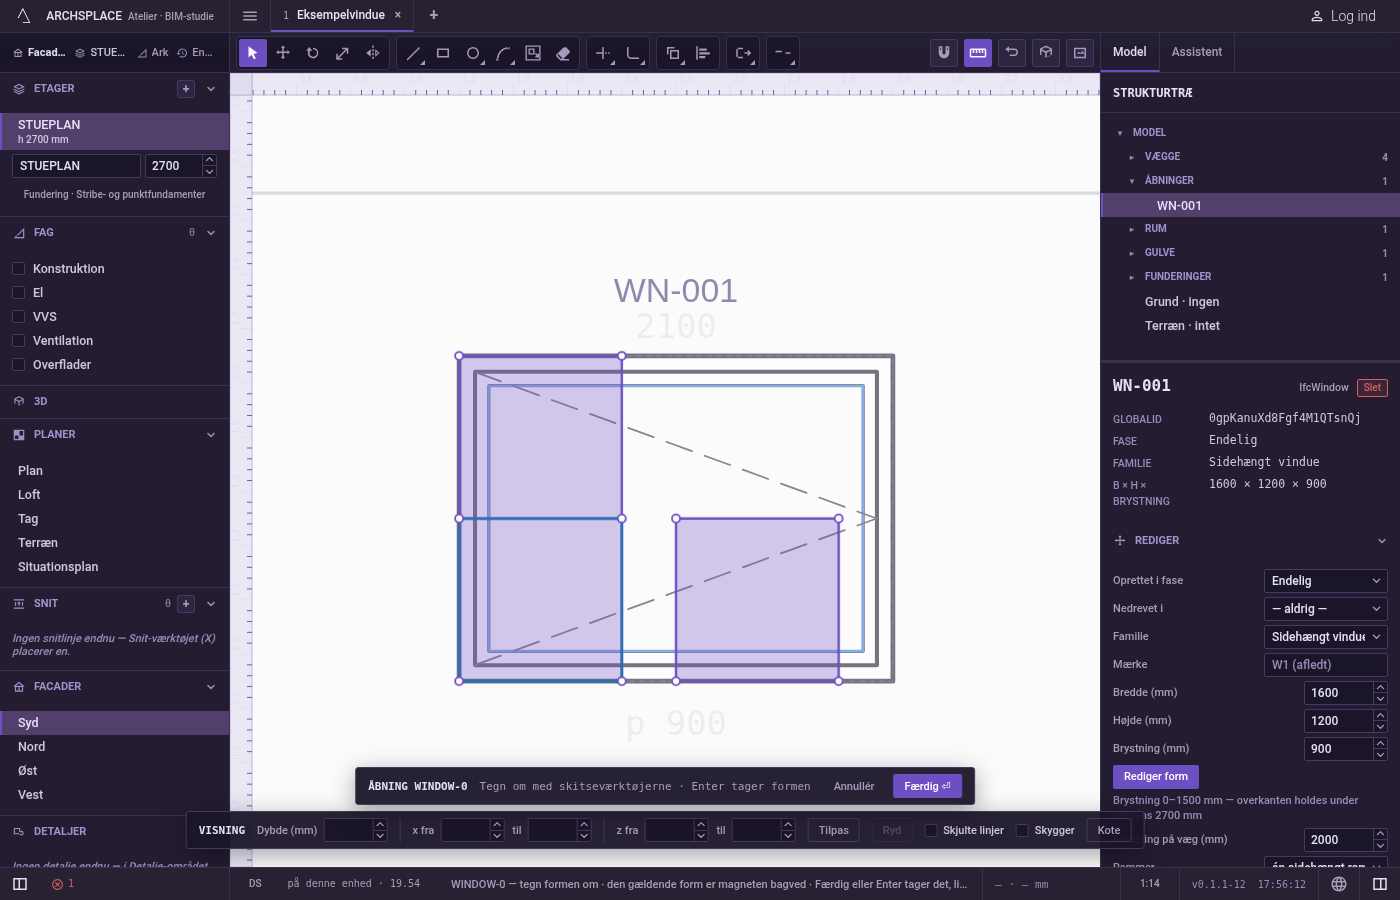Image resolution: width=1400 pixels, height=900 pixels.
Task: Check the Skygger checkbox
Action: pos(1022,830)
